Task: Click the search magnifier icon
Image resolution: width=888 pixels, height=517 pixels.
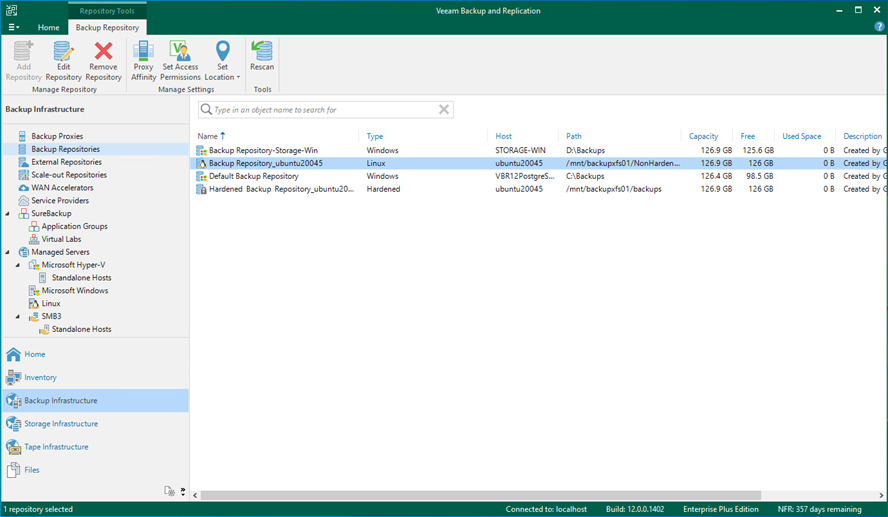Action: click(x=206, y=109)
